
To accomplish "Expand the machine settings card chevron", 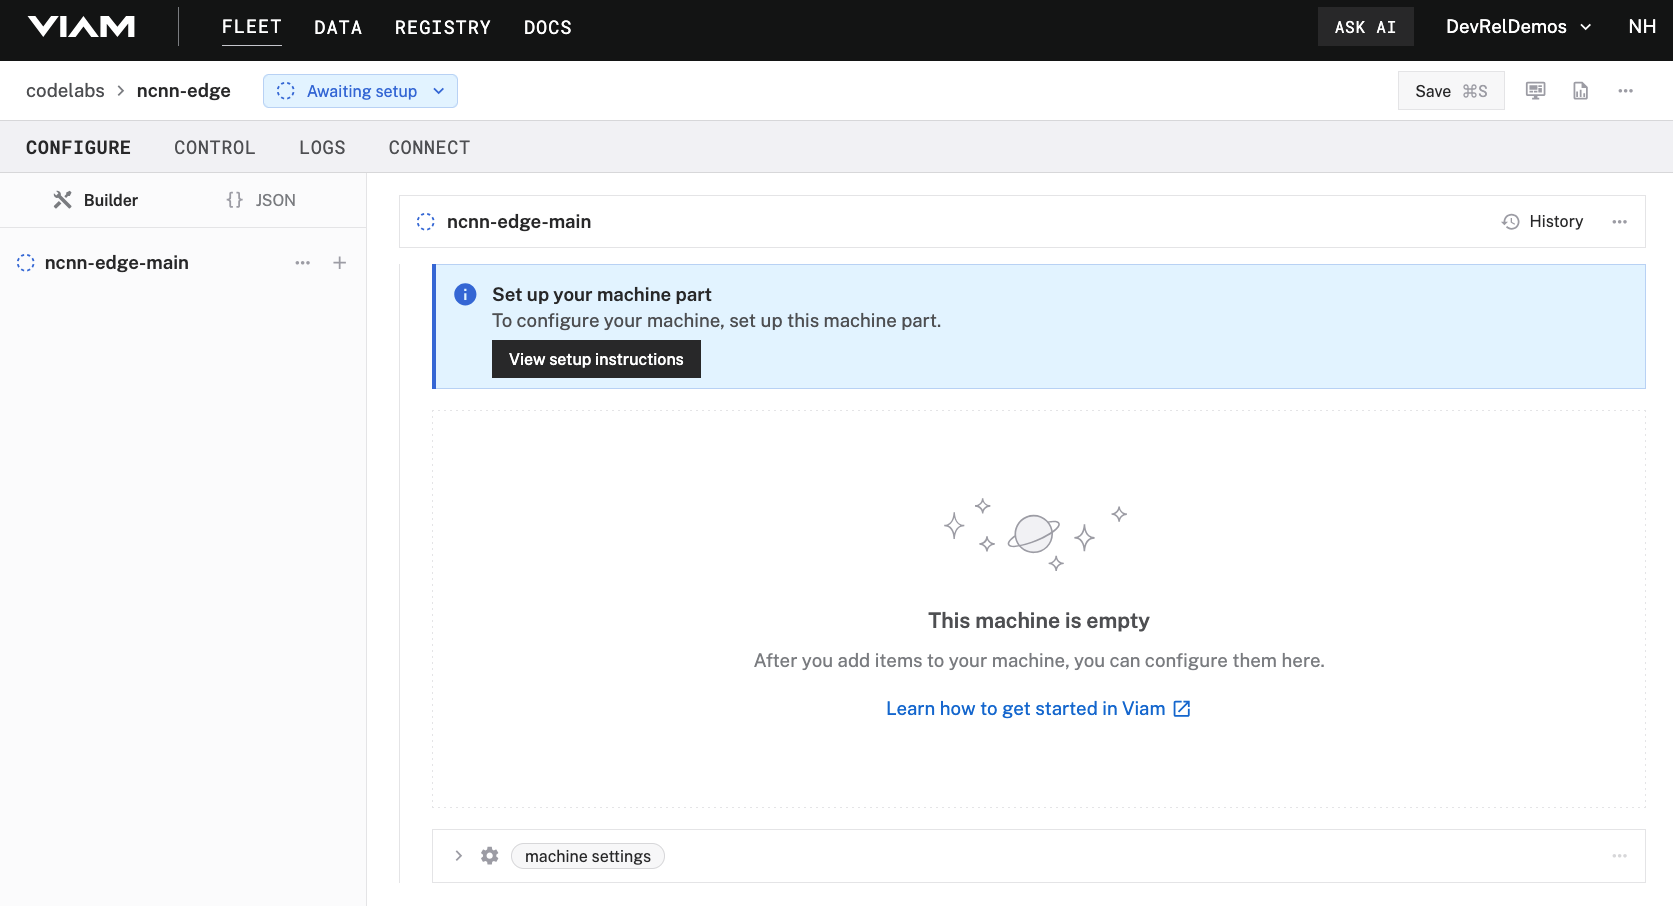I will [458, 856].
